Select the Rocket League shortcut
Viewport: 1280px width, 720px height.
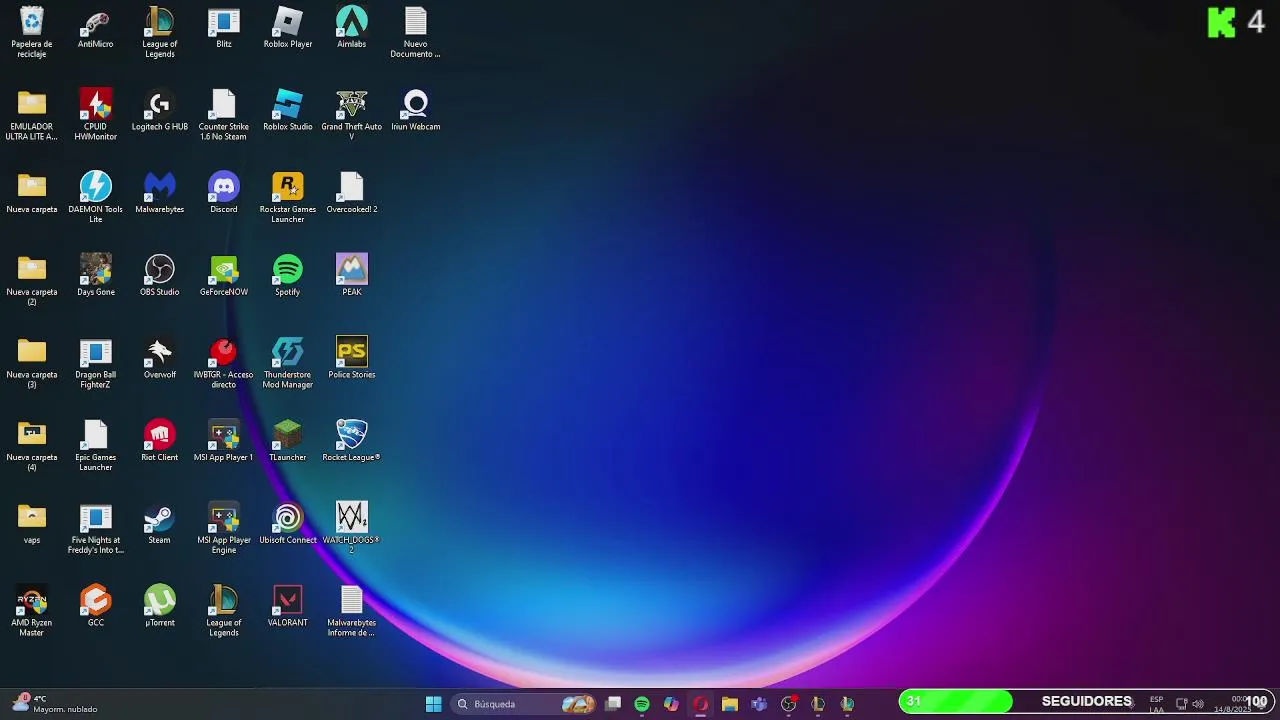(x=352, y=441)
